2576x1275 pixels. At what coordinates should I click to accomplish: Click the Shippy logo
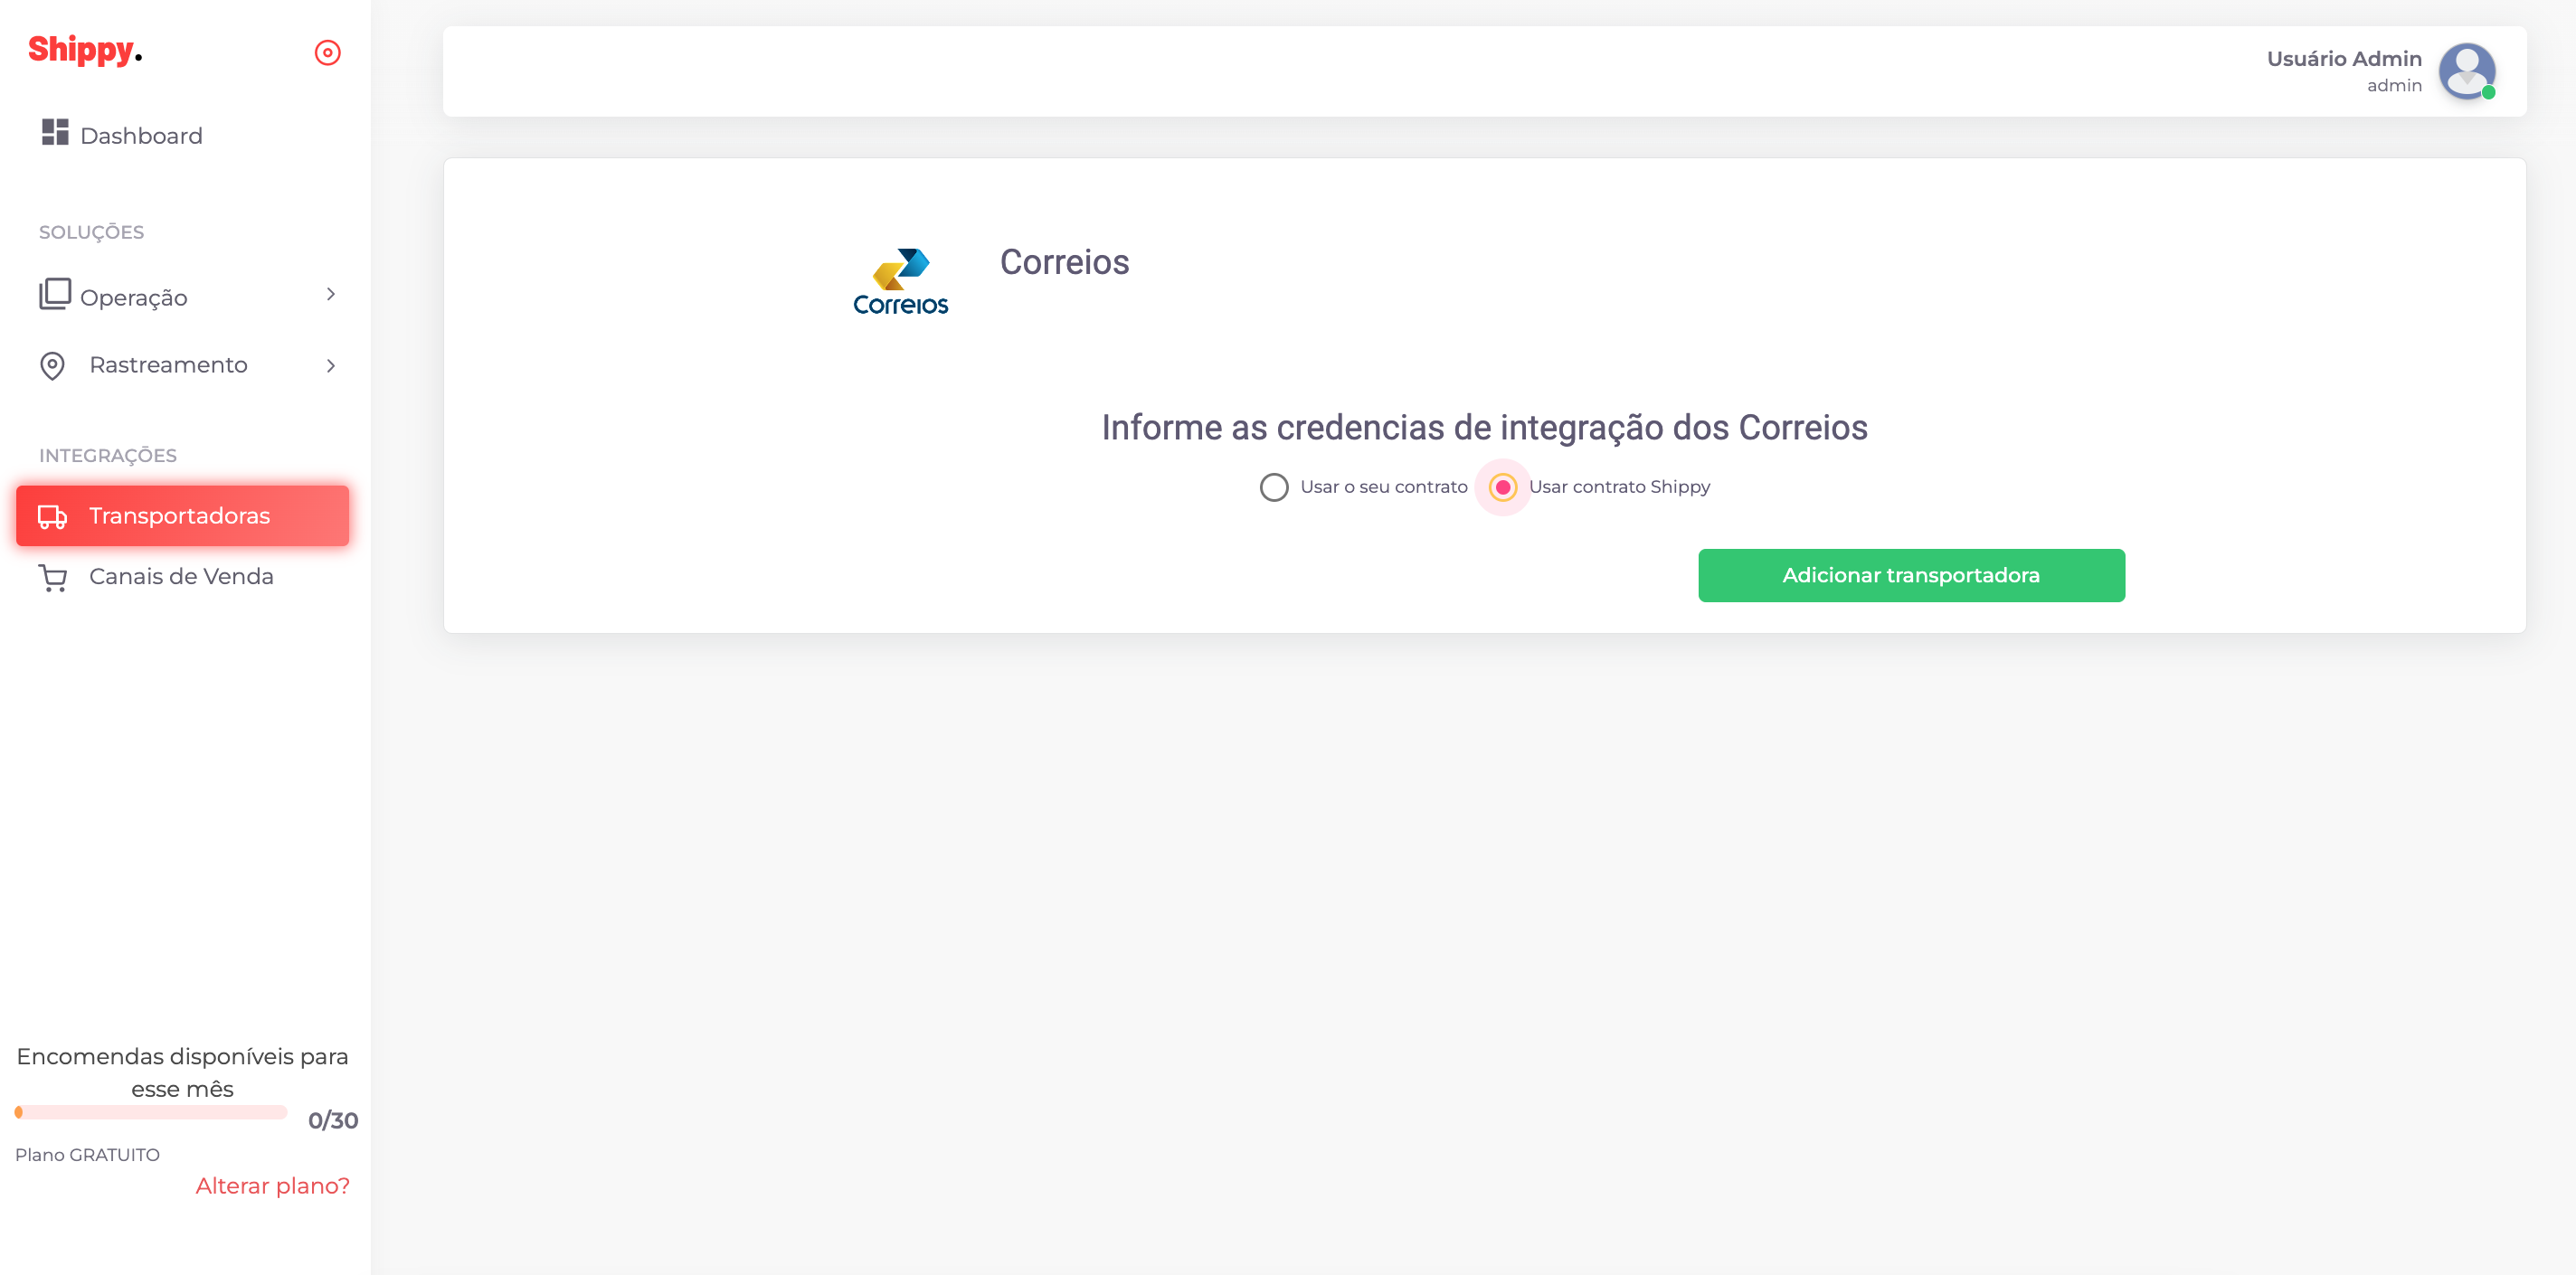[x=84, y=50]
